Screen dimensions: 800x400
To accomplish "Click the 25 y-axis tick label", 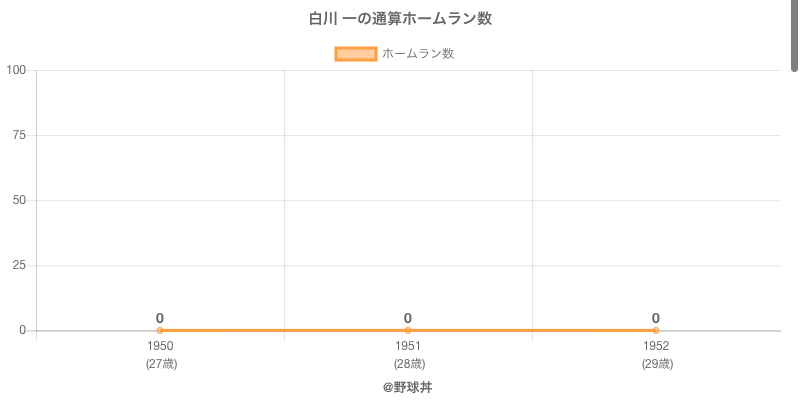I will (x=19, y=265).
